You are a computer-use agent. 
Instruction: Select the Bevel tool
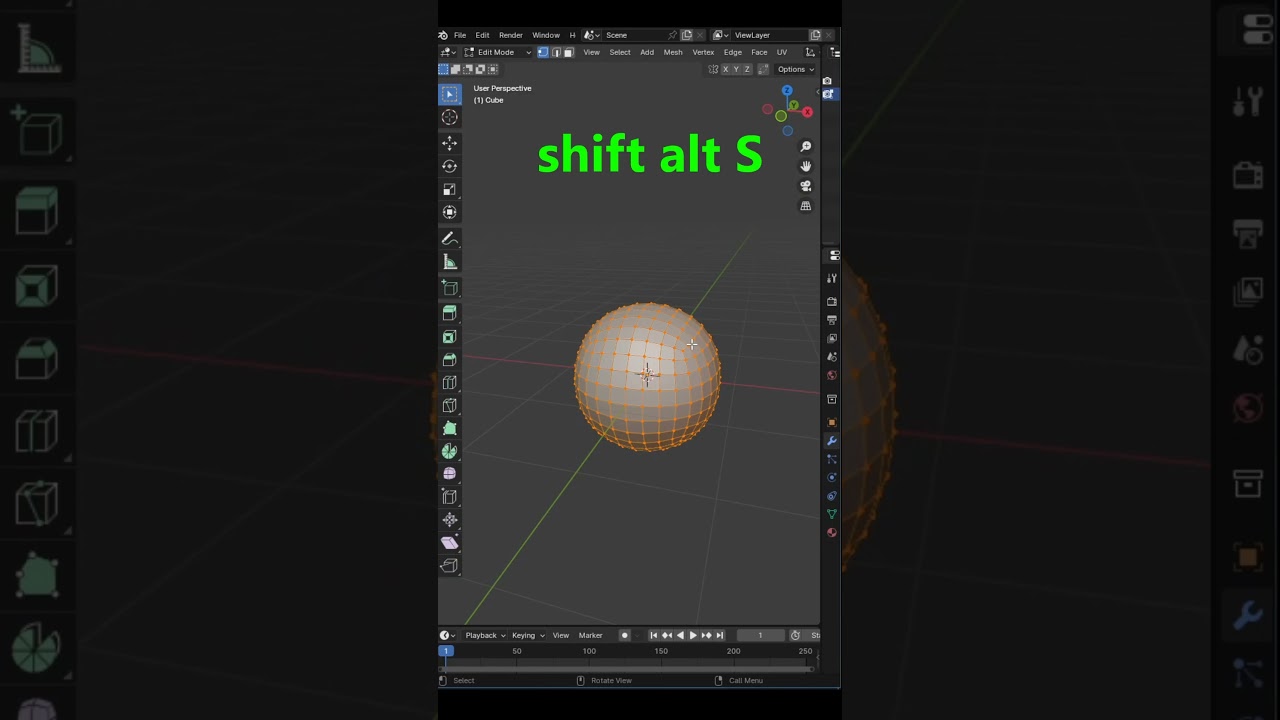point(450,360)
